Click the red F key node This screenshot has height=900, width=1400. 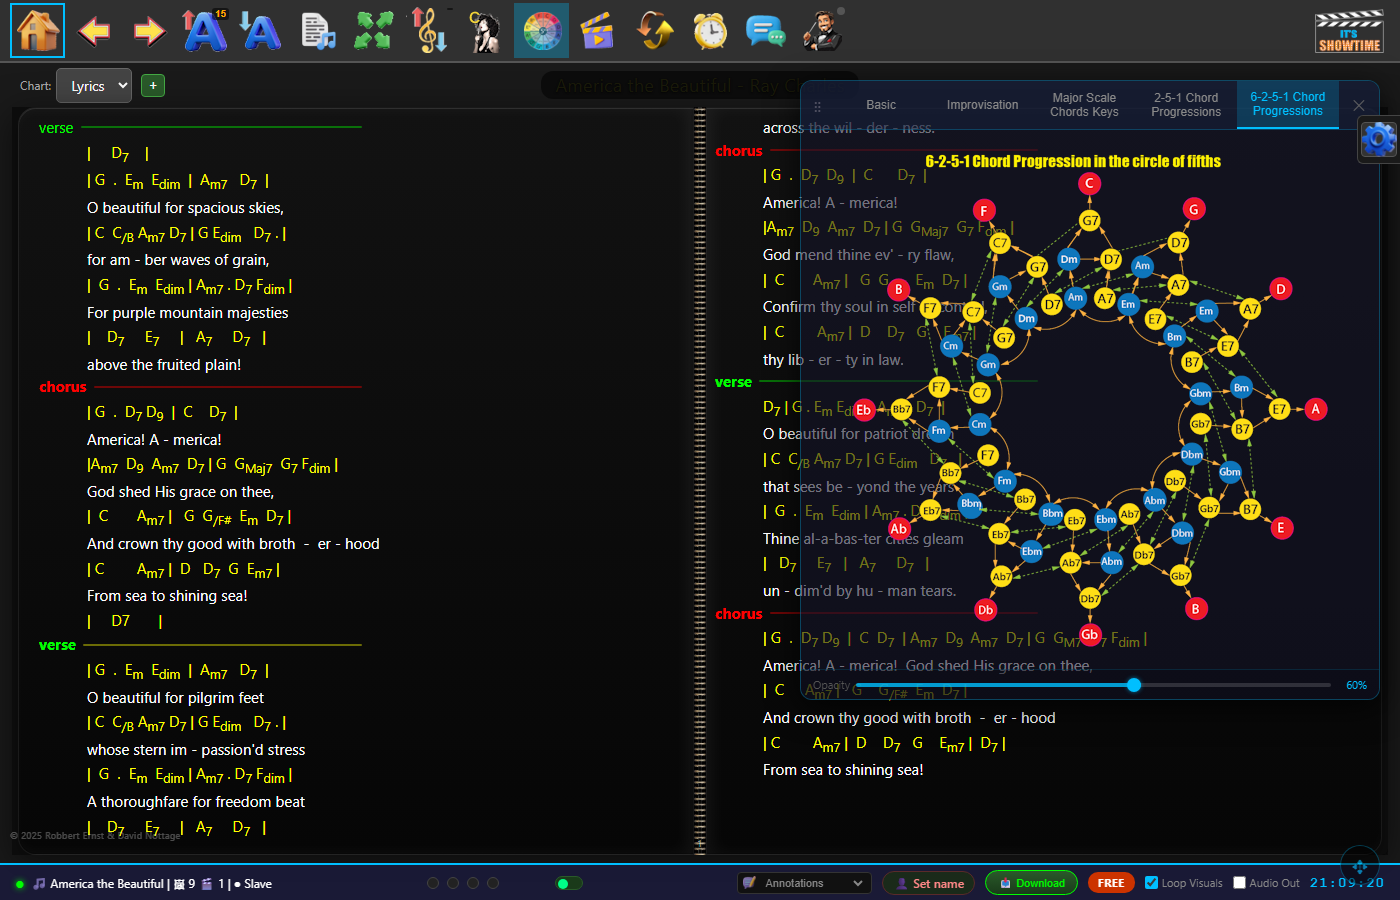click(985, 210)
